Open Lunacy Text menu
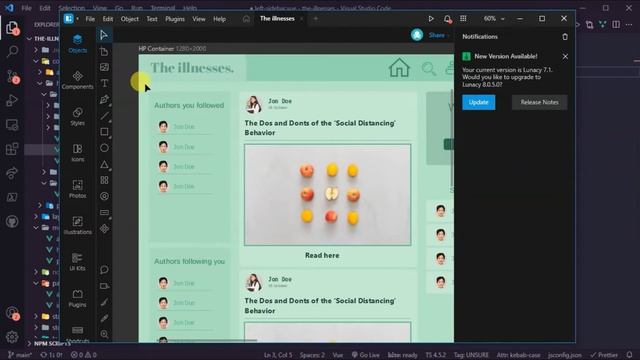640x360 pixels. (152, 19)
